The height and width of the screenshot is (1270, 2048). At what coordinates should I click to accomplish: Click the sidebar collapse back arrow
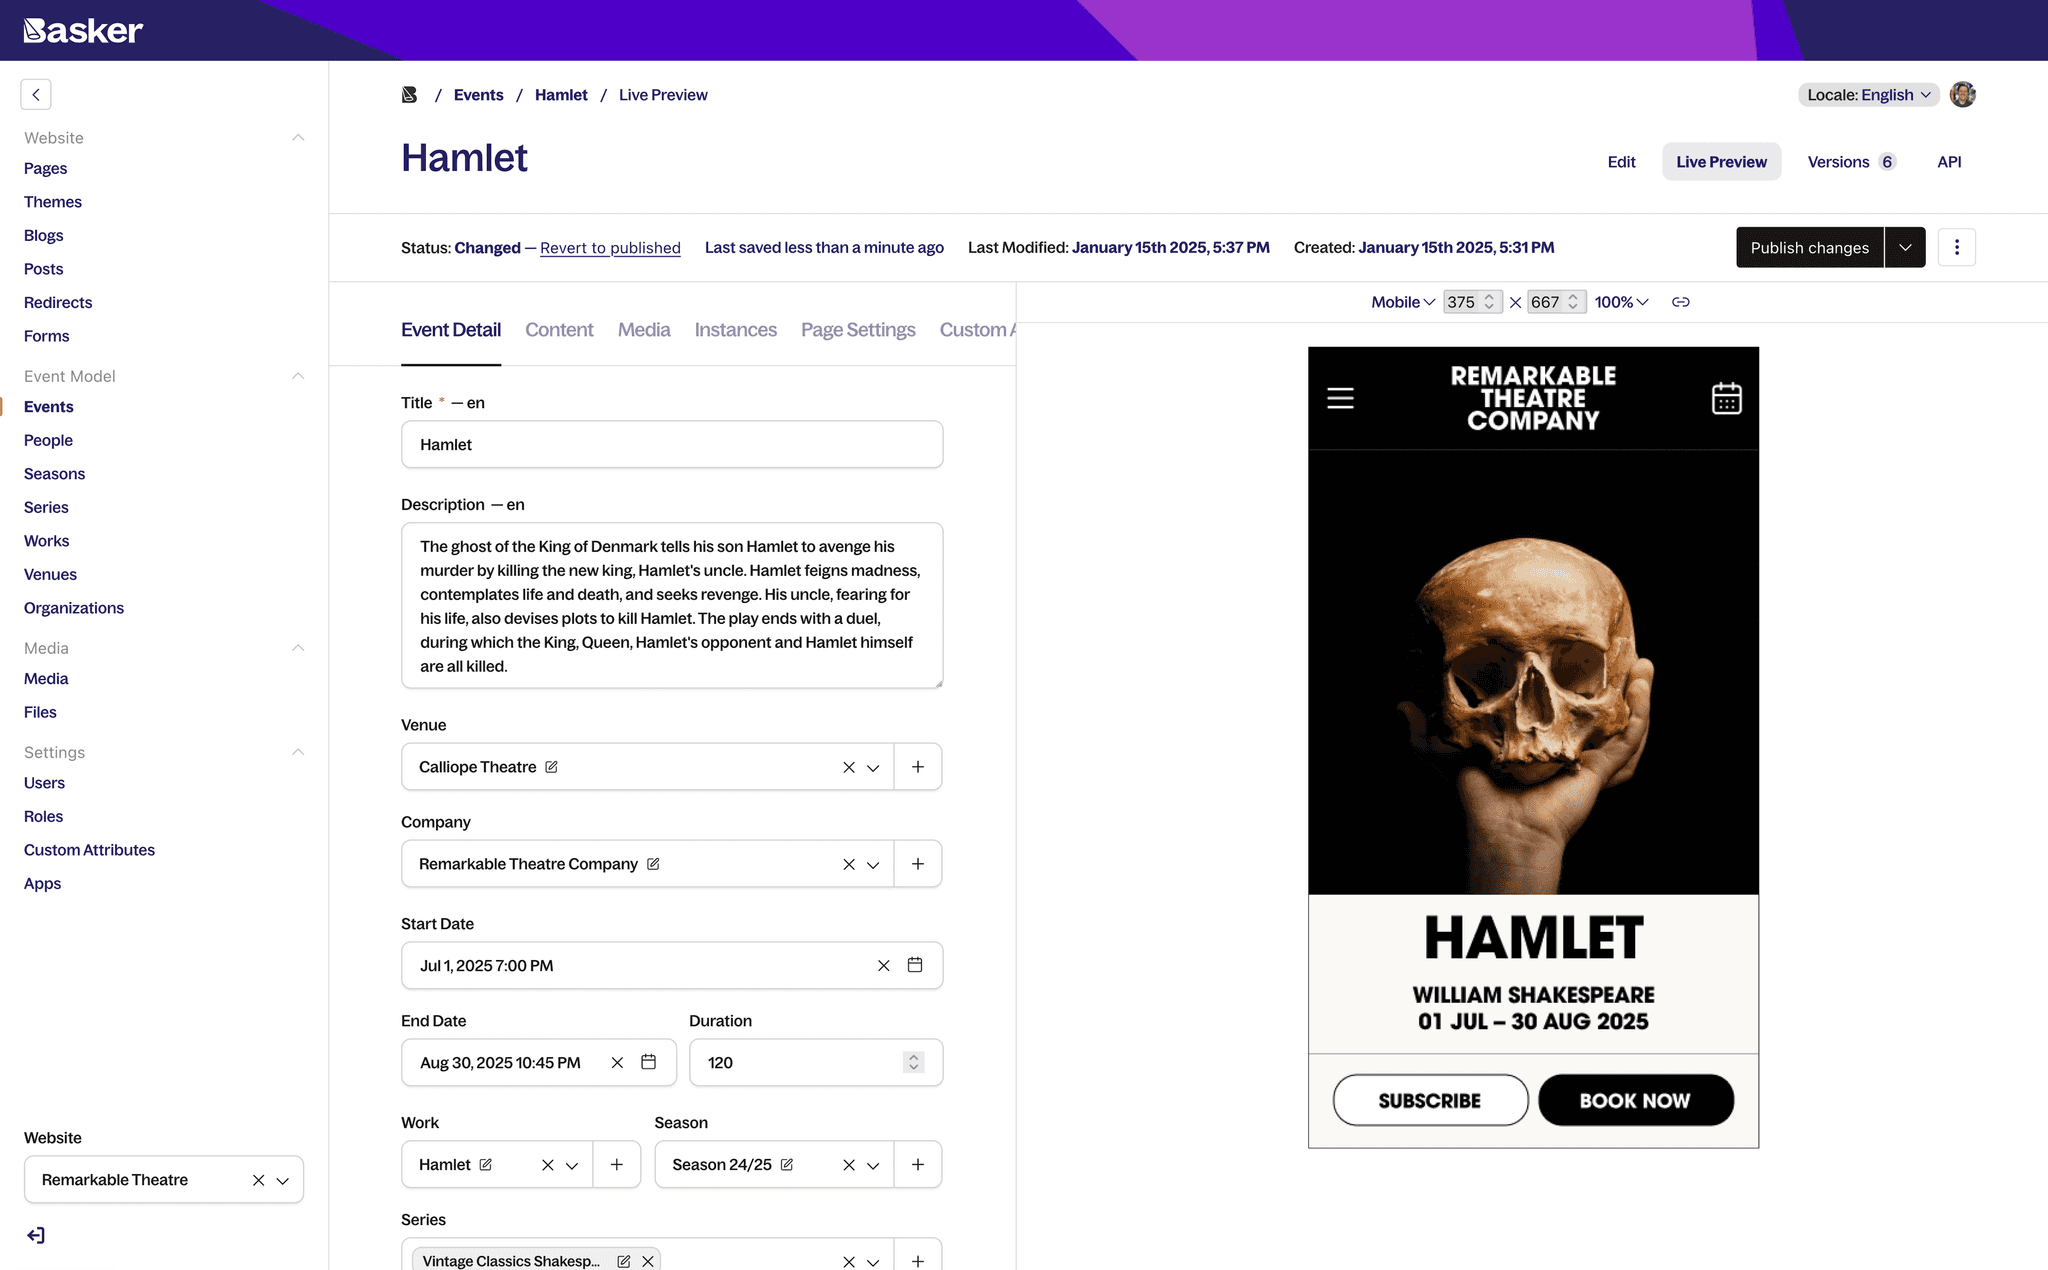tap(36, 94)
